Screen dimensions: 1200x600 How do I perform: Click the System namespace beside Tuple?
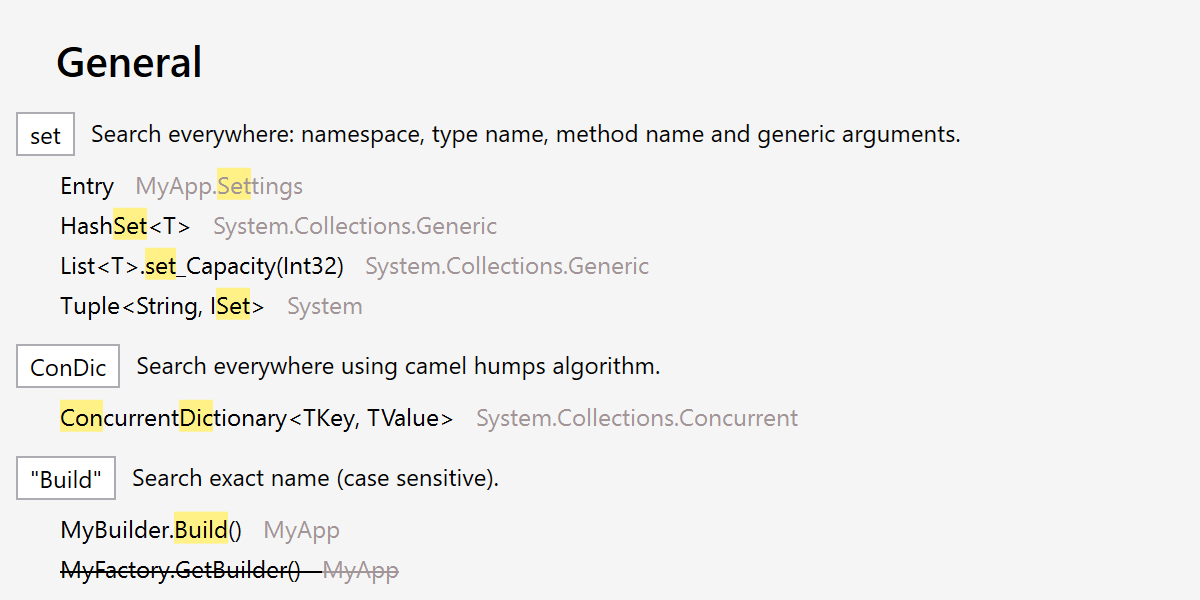point(325,306)
